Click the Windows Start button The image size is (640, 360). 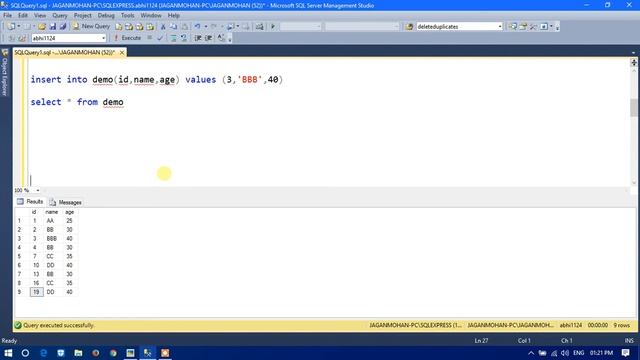[x=8, y=353]
